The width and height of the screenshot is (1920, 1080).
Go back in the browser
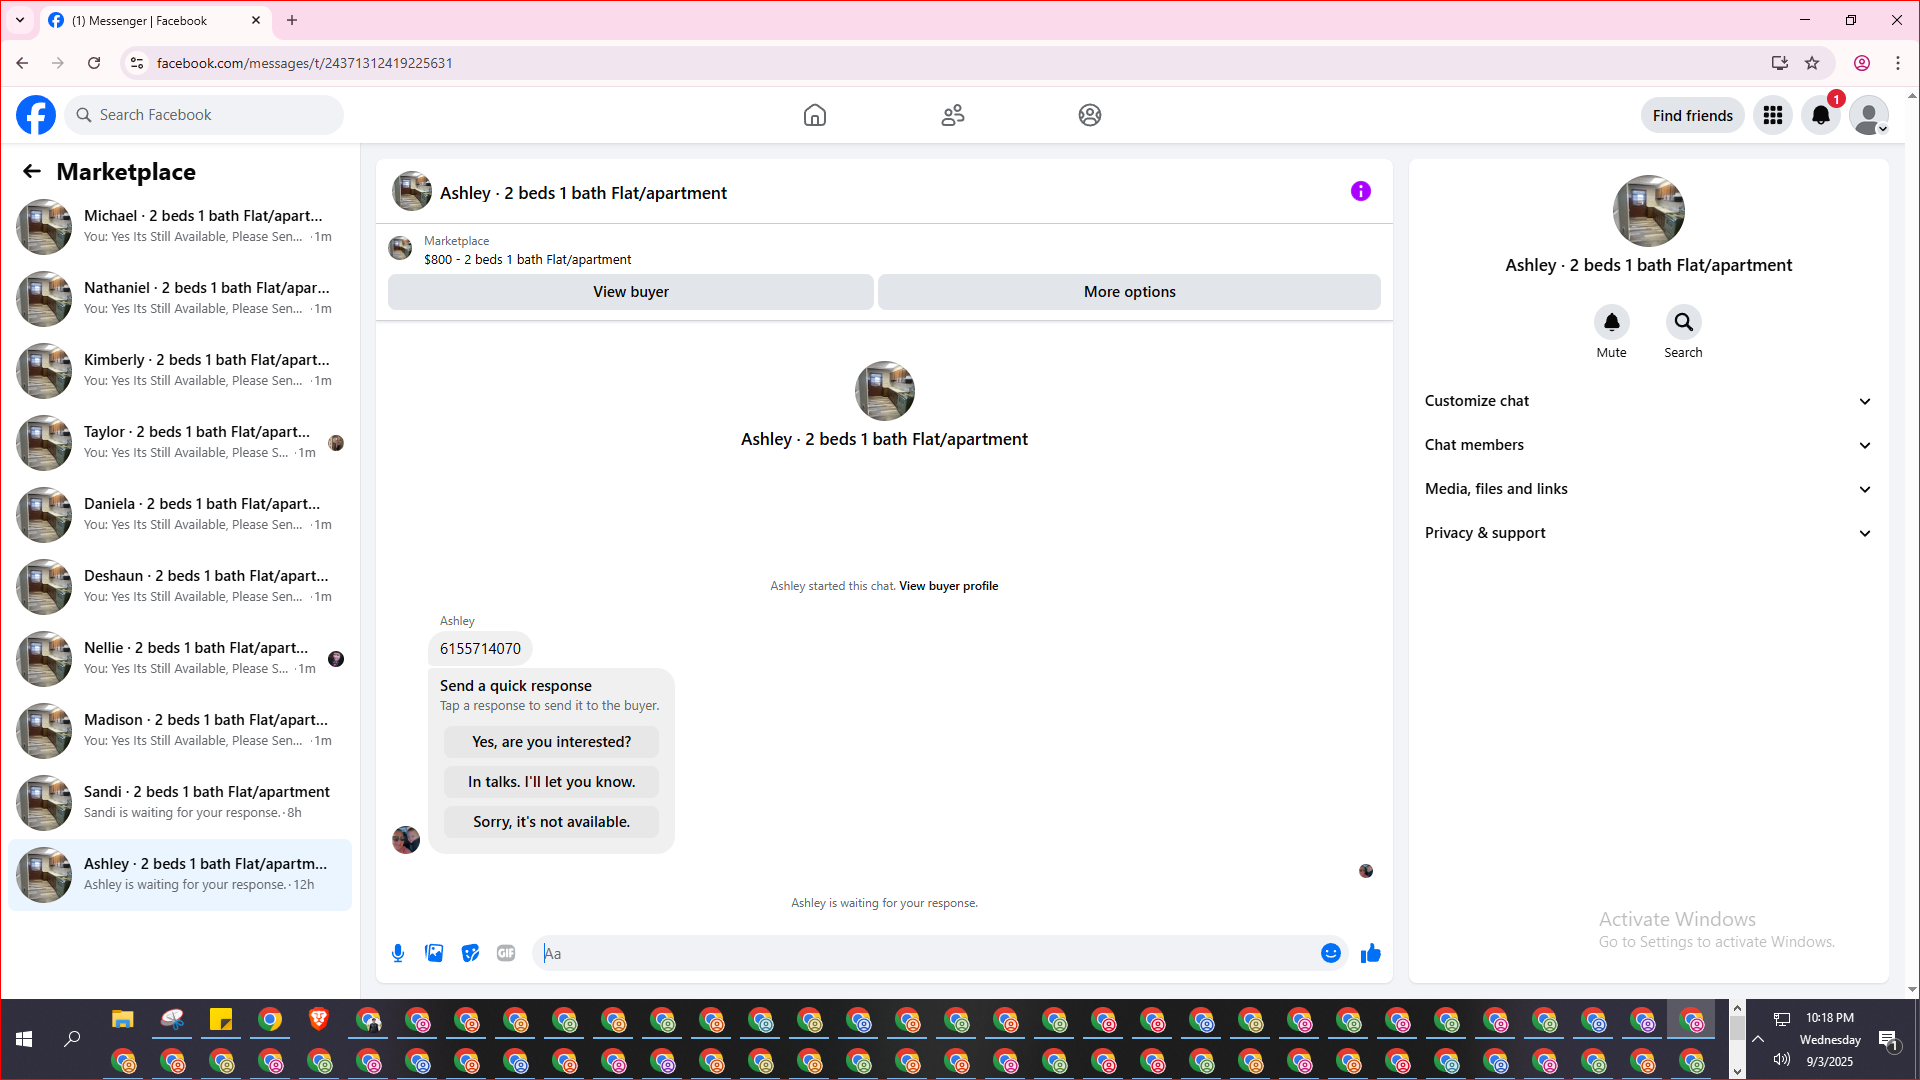coord(22,63)
